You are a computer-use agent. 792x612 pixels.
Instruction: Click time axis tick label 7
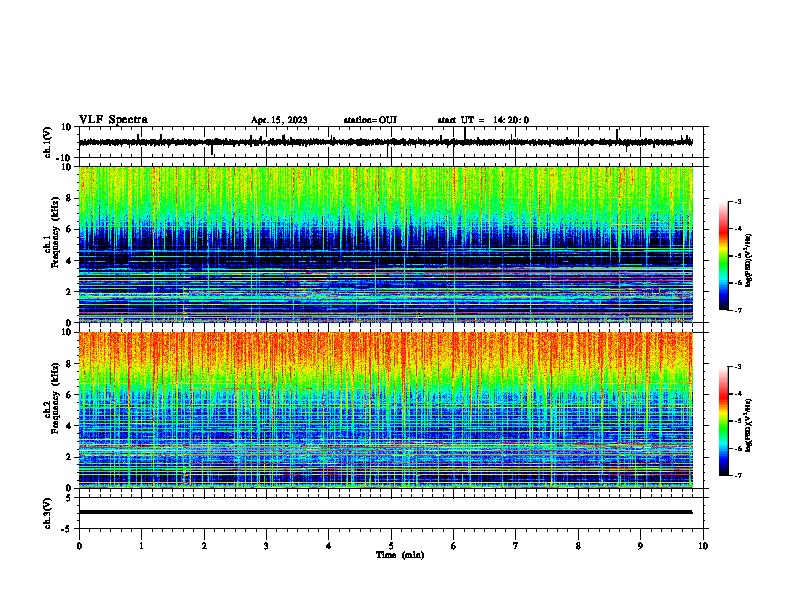tap(516, 546)
